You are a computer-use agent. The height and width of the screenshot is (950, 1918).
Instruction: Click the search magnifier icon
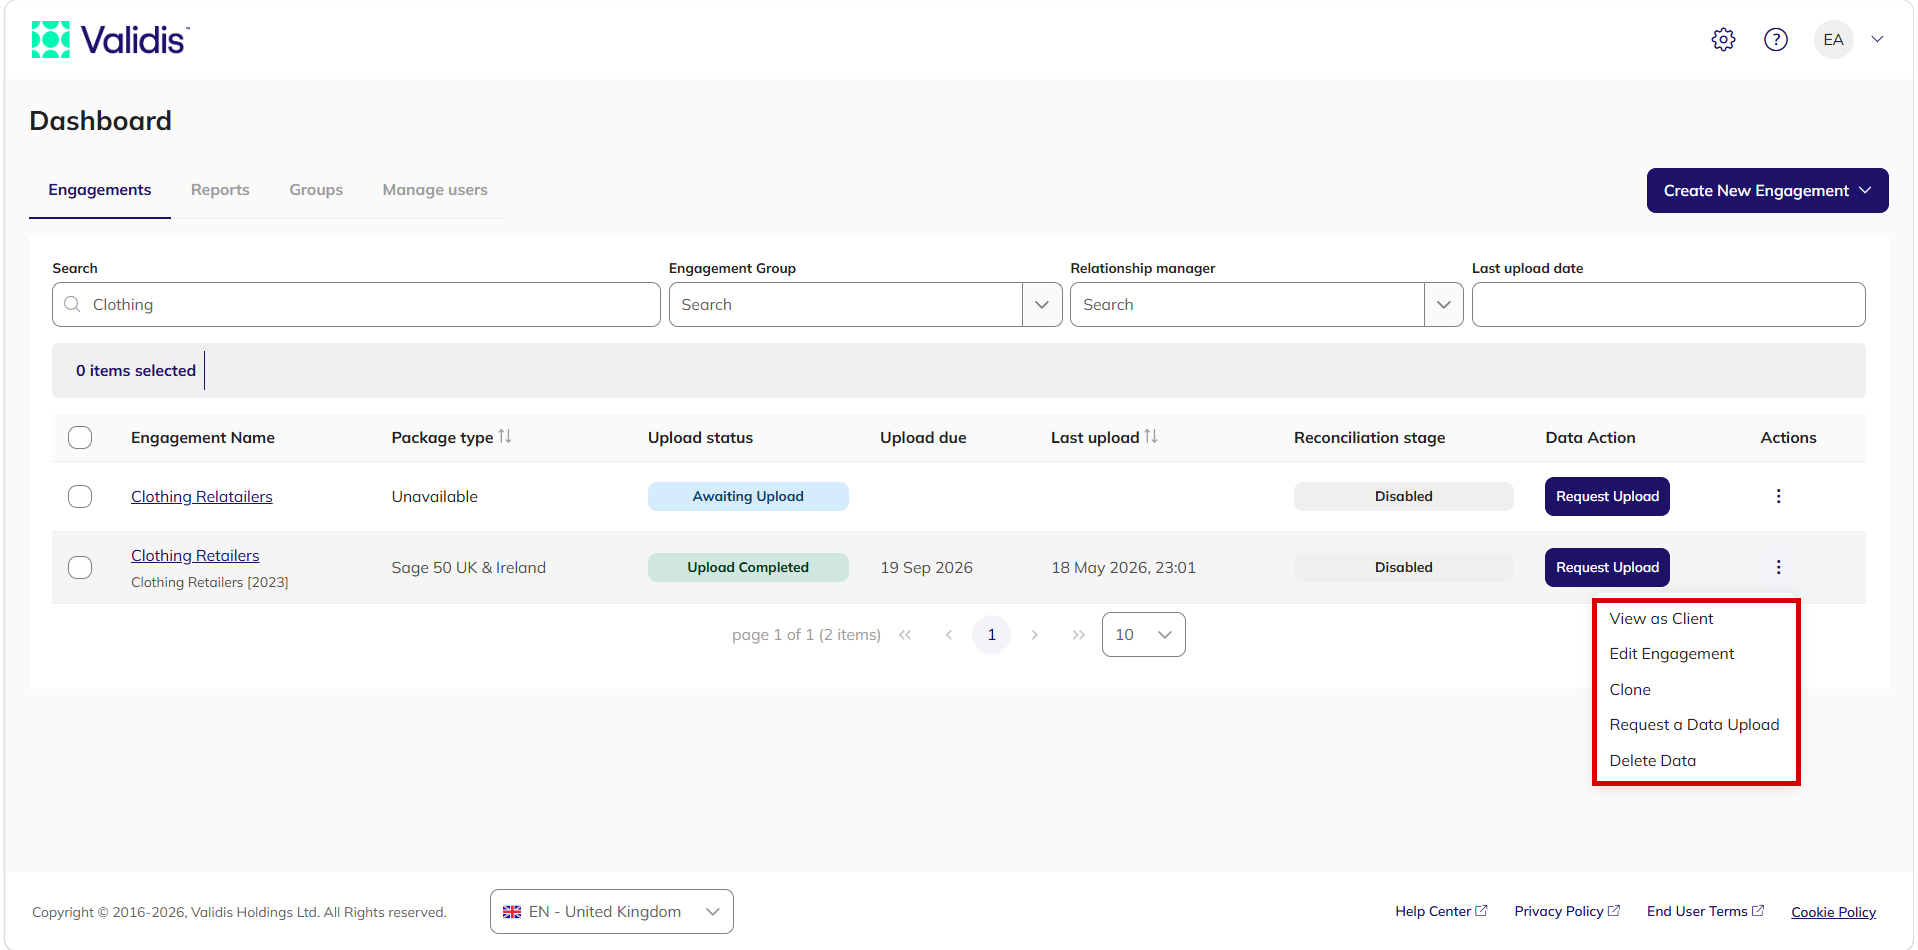tap(72, 304)
